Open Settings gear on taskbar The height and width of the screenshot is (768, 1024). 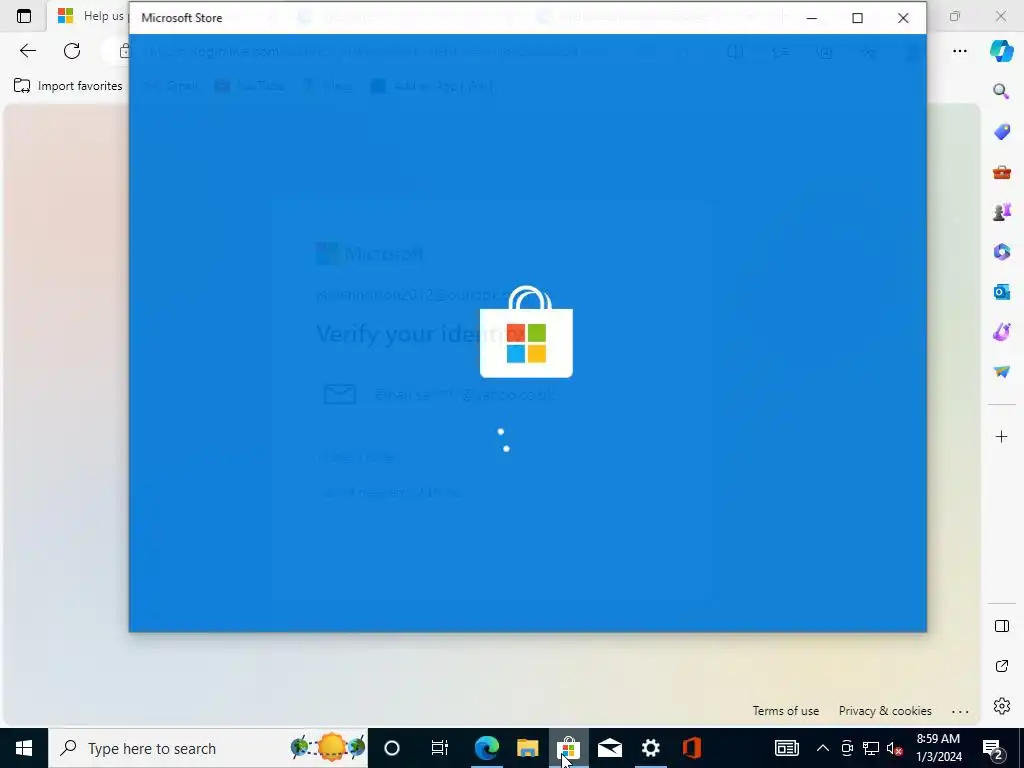[650, 748]
